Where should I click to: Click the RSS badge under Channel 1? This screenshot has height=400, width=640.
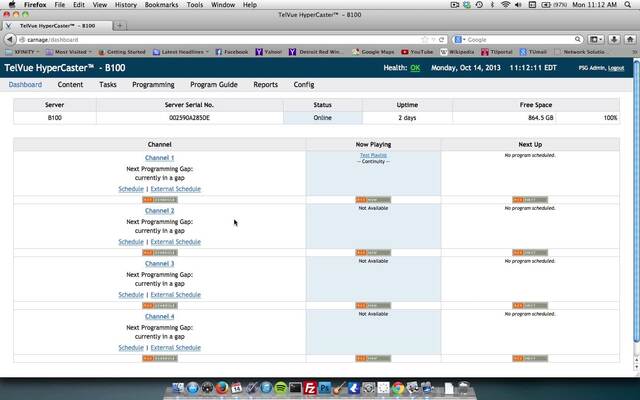(159, 200)
